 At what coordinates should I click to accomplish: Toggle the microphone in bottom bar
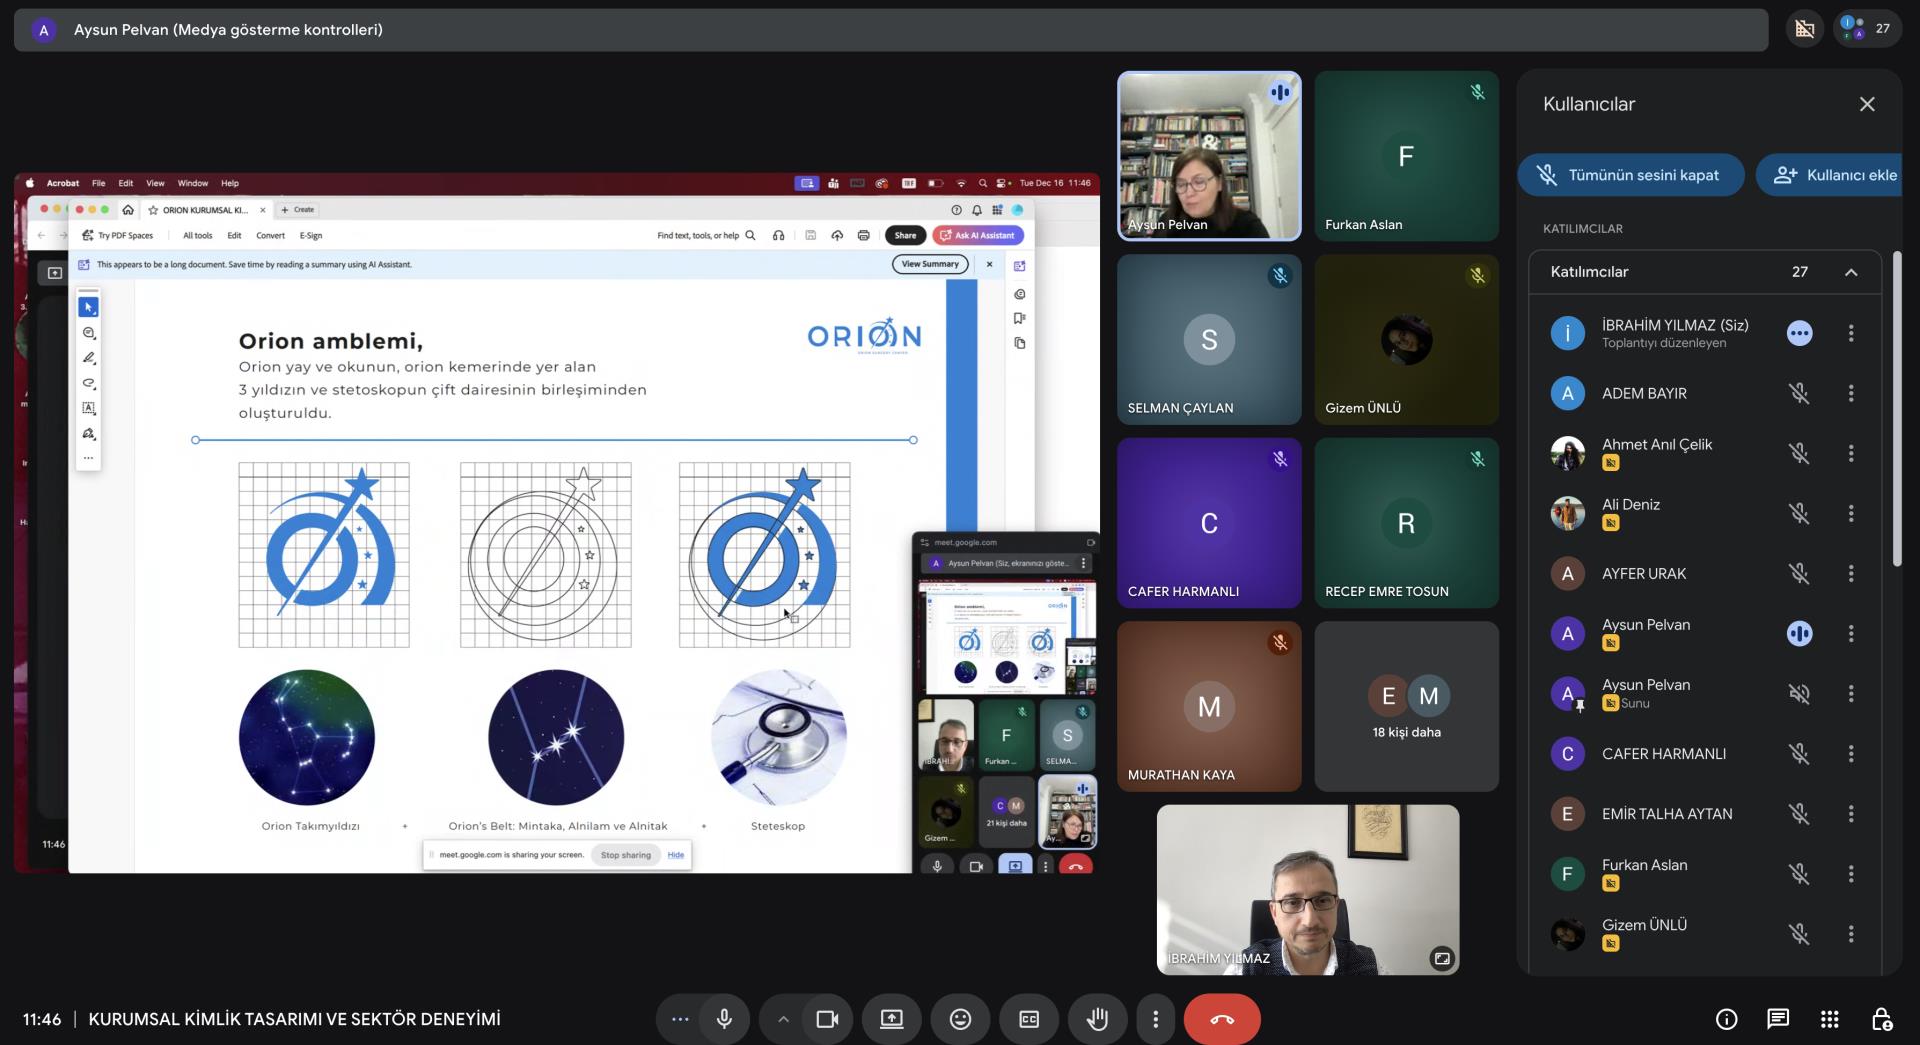724,1019
